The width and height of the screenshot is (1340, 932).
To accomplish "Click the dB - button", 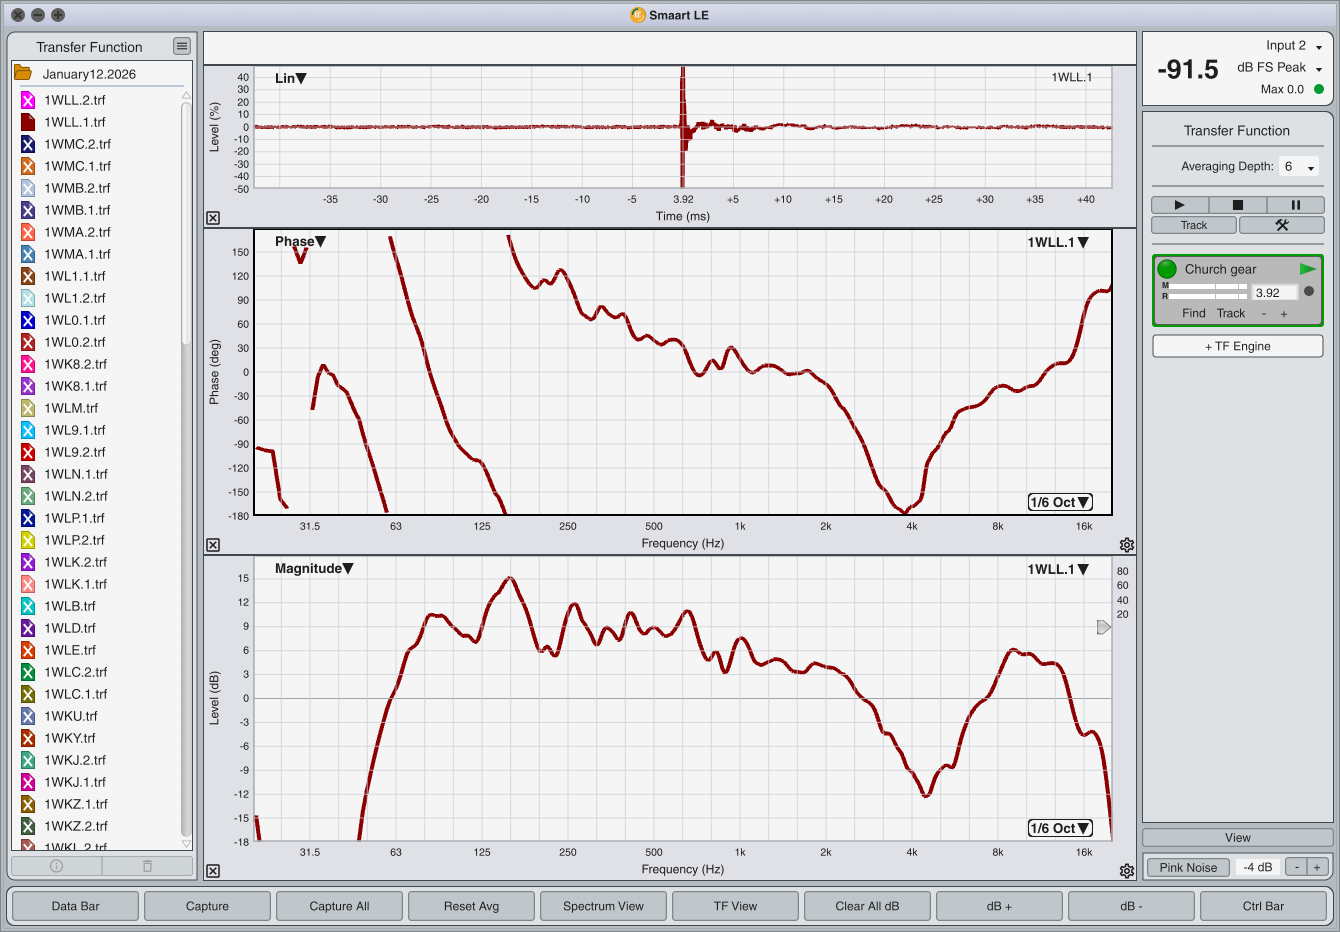I will click(x=1132, y=906).
